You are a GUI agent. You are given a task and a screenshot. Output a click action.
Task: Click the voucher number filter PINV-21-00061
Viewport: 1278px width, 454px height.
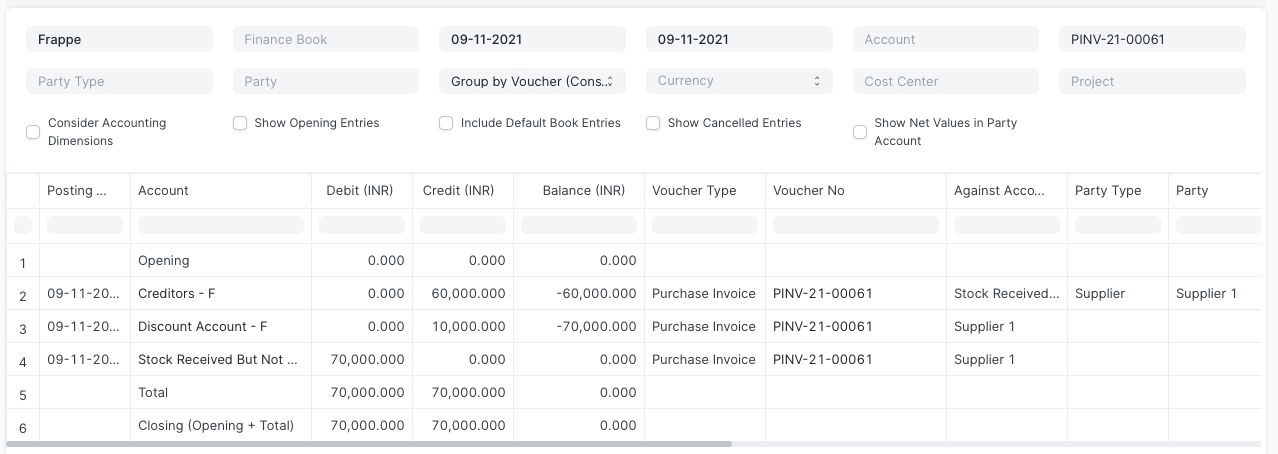(x=1151, y=39)
